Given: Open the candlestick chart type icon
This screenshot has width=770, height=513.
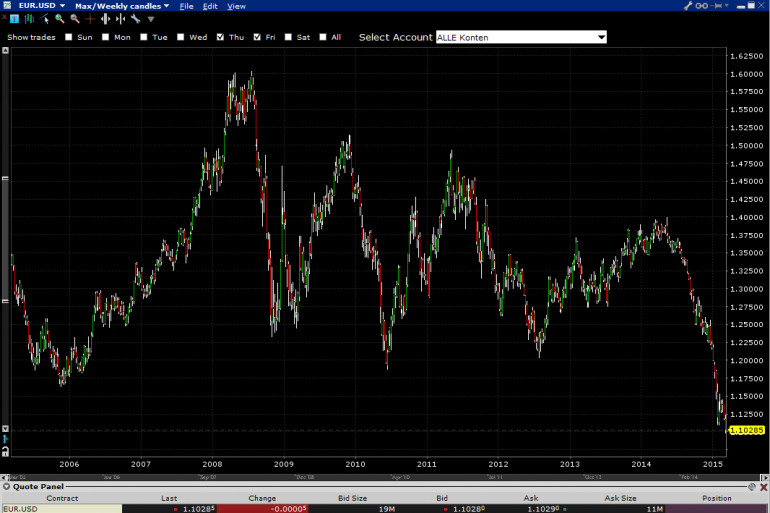Looking at the screenshot, I should (29, 19).
